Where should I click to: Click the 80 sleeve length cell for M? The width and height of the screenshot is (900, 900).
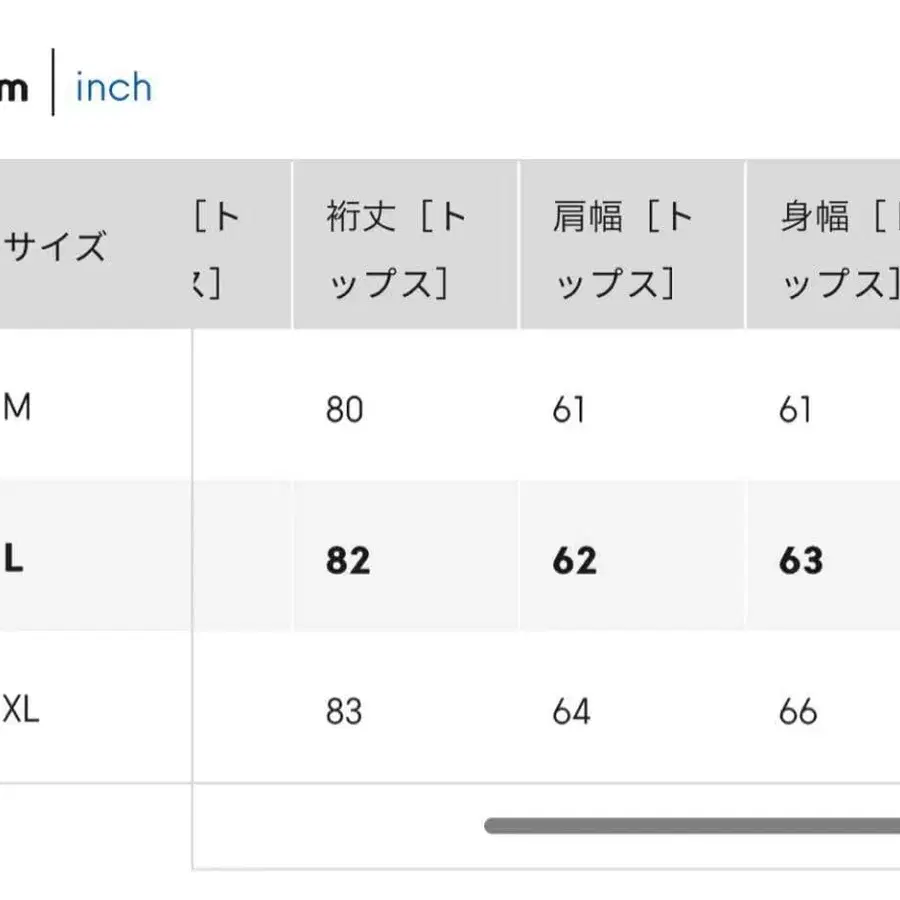point(345,410)
